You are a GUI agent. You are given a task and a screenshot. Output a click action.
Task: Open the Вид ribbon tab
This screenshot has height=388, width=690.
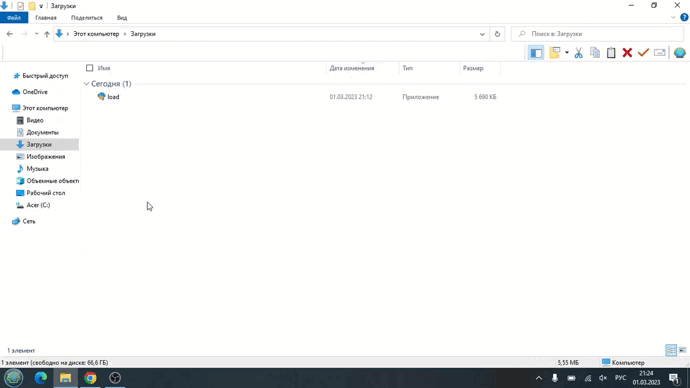click(x=122, y=18)
